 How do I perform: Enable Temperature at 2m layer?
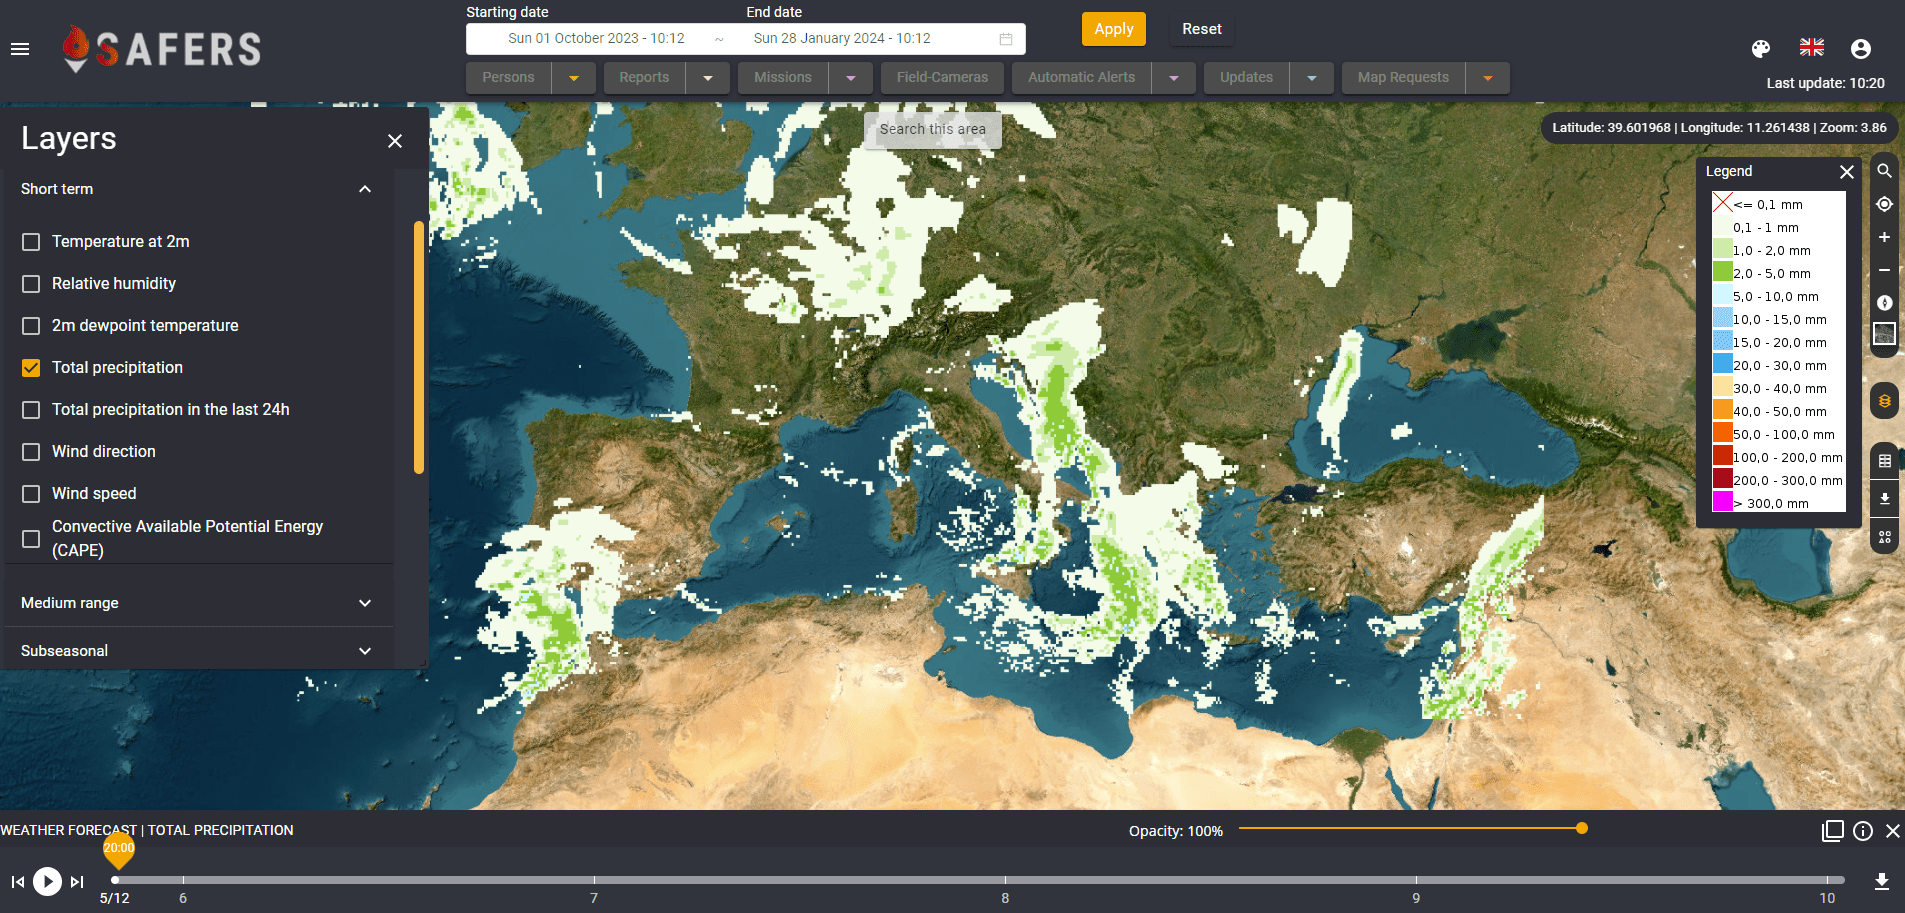(31, 242)
